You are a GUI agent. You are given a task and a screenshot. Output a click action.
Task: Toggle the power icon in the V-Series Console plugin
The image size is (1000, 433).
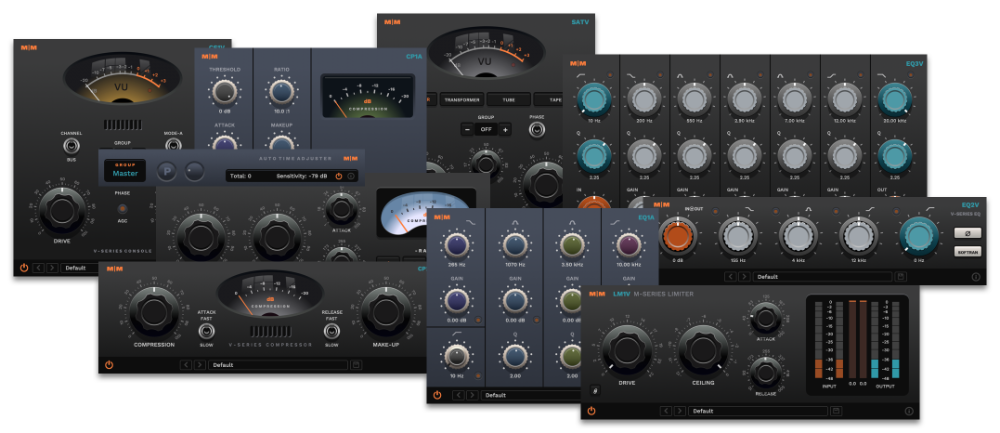coord(24,268)
